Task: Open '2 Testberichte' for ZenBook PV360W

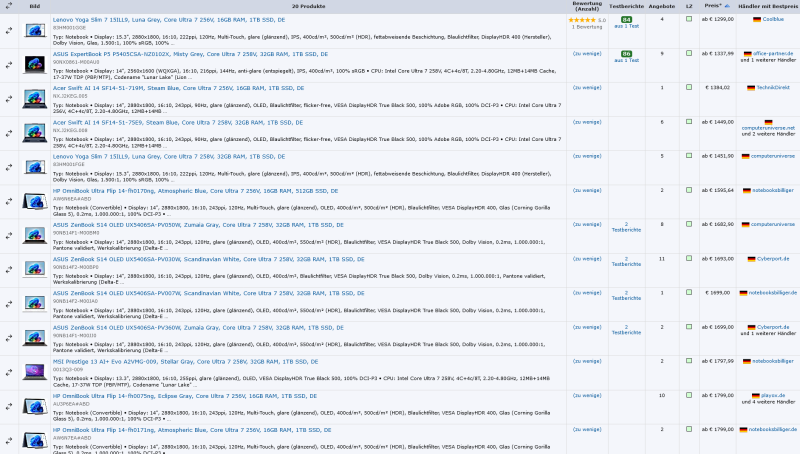Action: click(x=627, y=330)
